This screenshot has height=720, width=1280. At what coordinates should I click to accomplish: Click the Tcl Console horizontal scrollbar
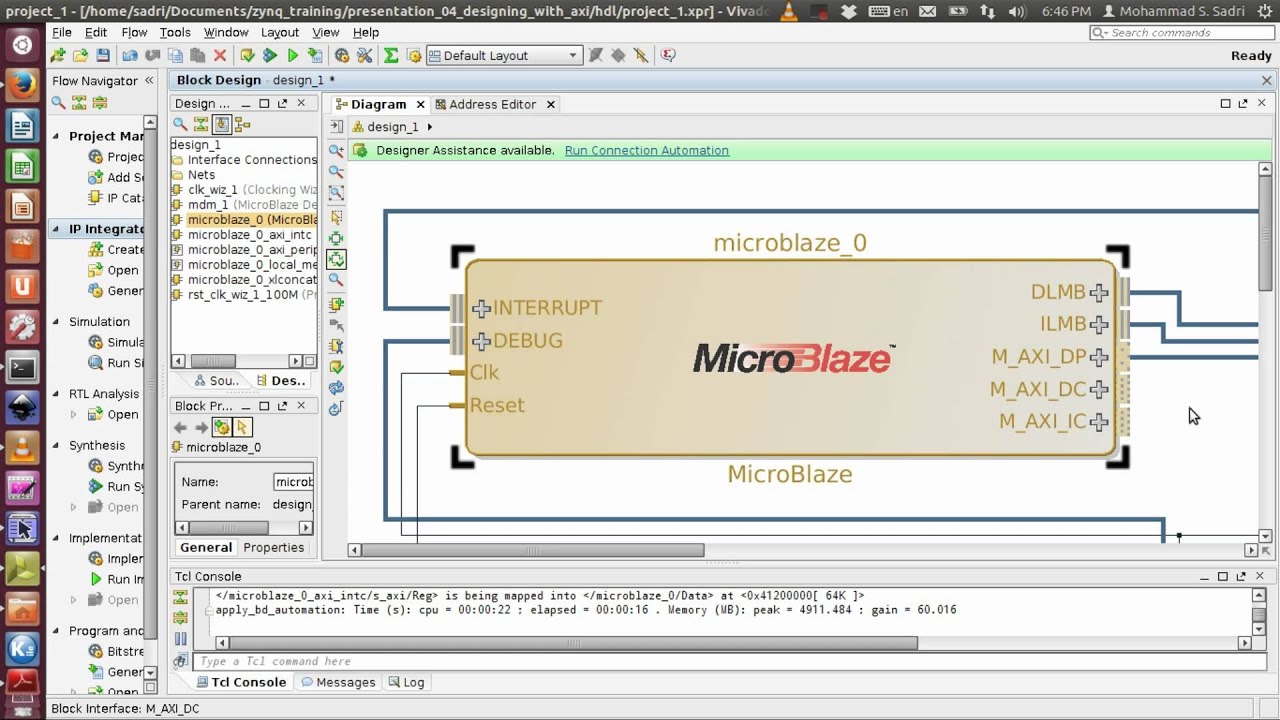[572, 643]
